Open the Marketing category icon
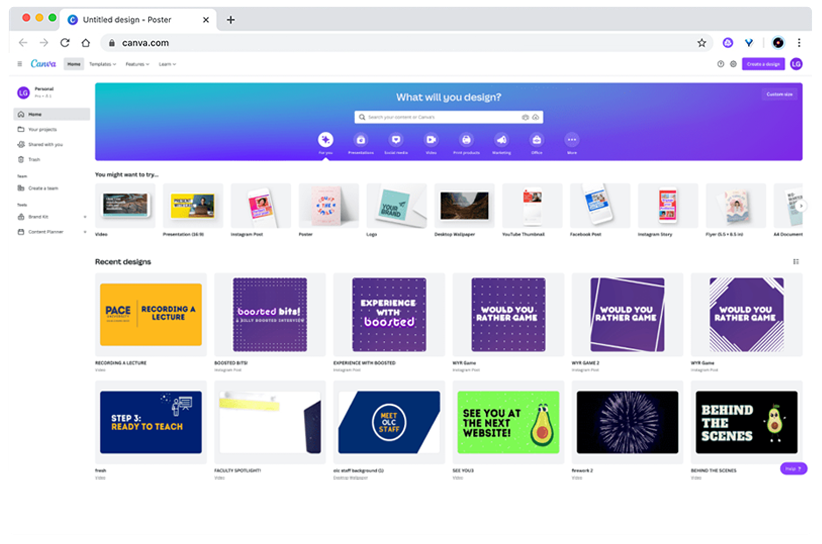 click(x=501, y=139)
